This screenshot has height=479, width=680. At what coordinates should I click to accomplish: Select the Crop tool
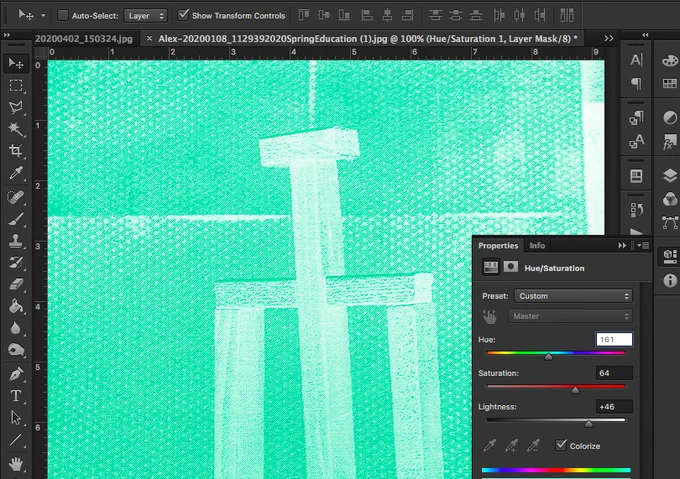[16, 150]
